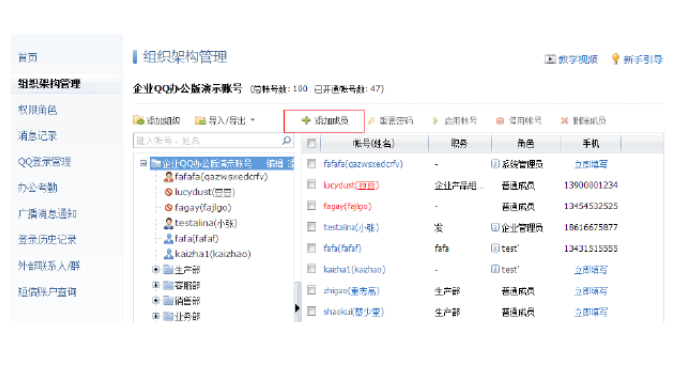Viewport: 673px width, 366px height.
Task: Click the 手机 column header
Action: click(591, 143)
